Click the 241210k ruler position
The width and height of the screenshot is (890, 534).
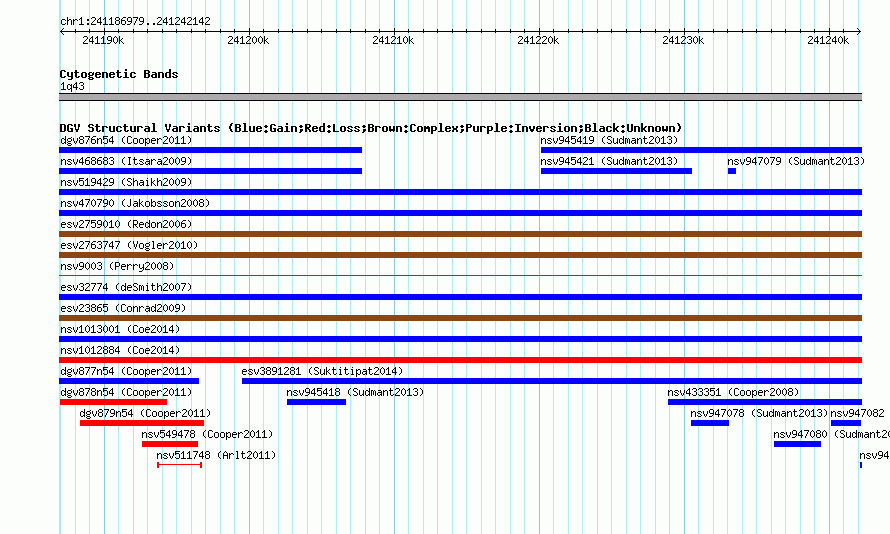[393, 40]
